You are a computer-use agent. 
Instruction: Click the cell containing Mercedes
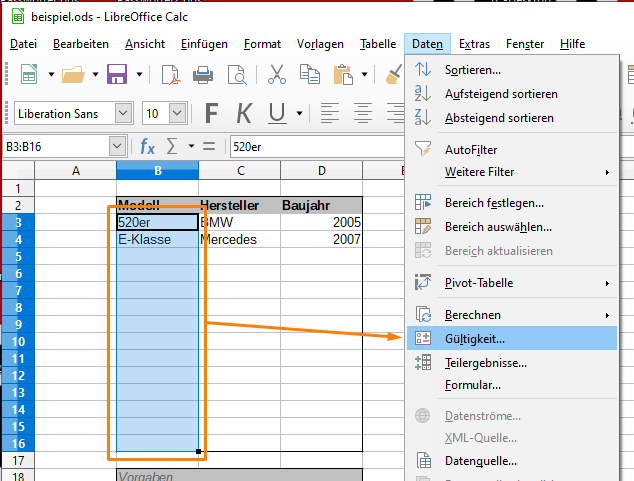[x=239, y=239]
